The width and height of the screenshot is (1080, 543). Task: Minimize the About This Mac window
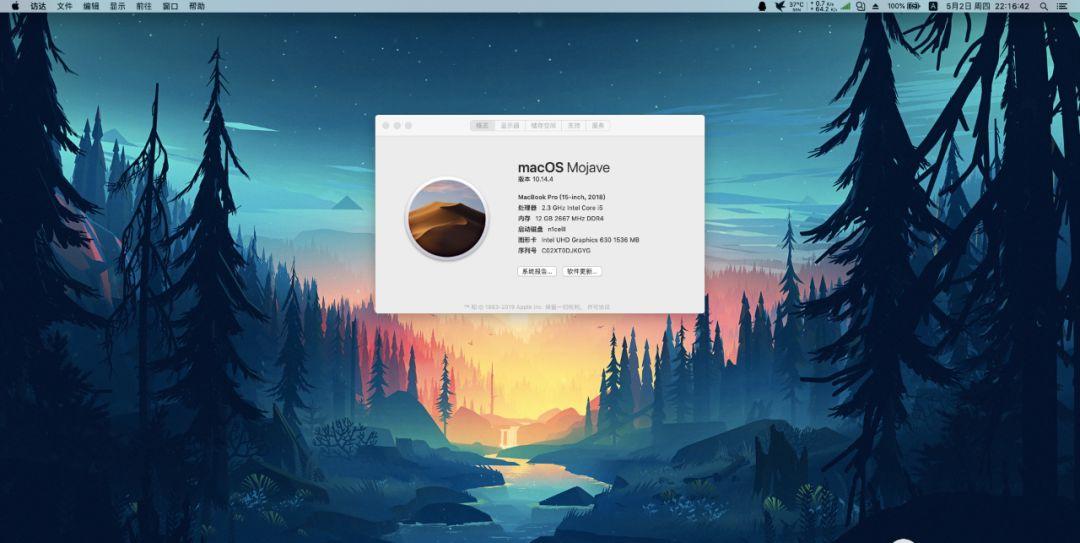pos(397,125)
